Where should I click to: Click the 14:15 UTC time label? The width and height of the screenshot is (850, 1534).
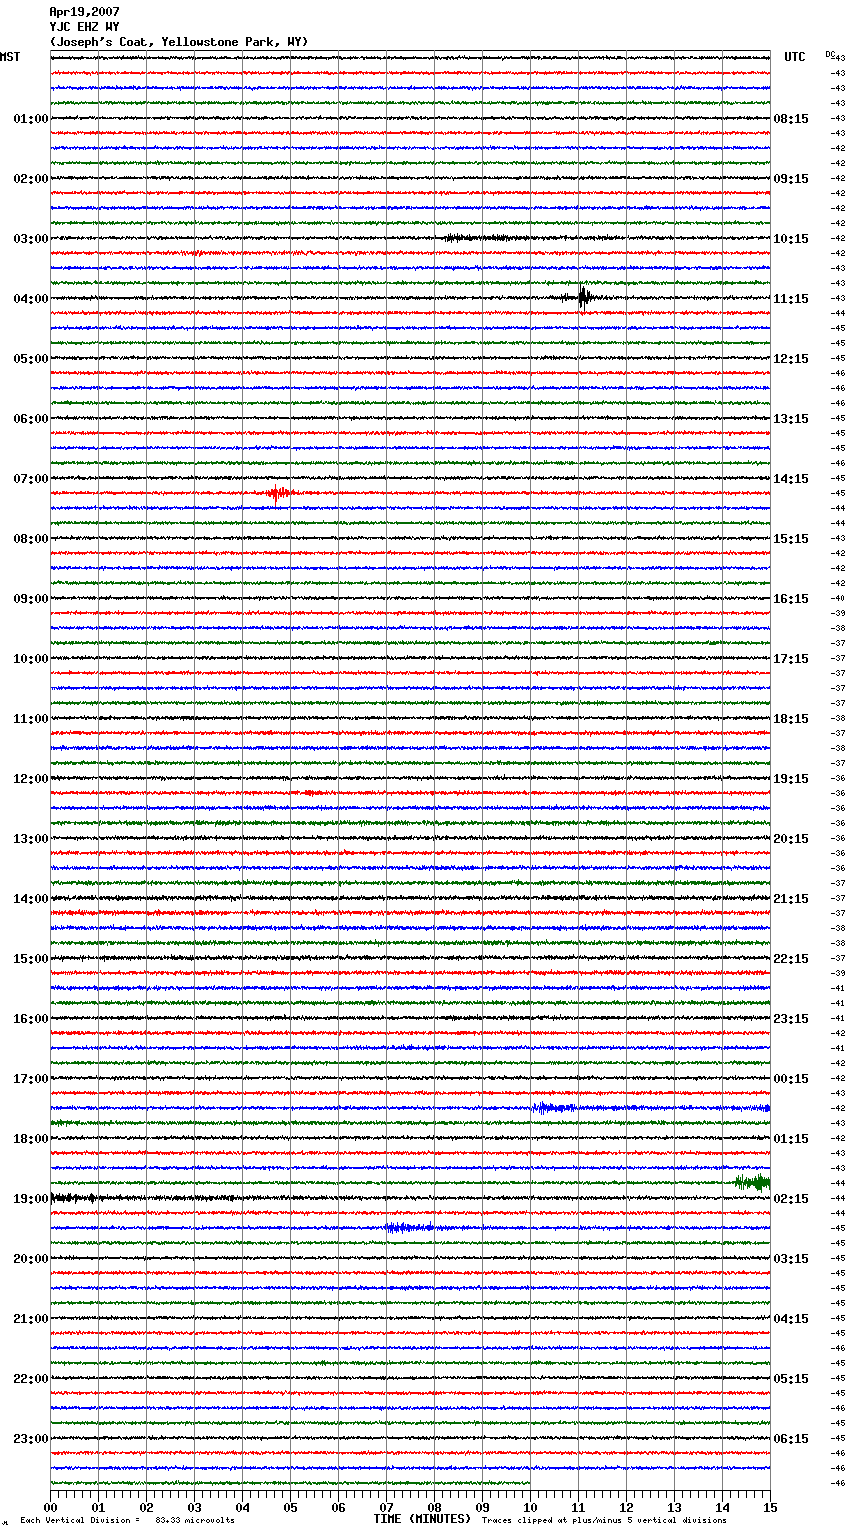pos(791,479)
